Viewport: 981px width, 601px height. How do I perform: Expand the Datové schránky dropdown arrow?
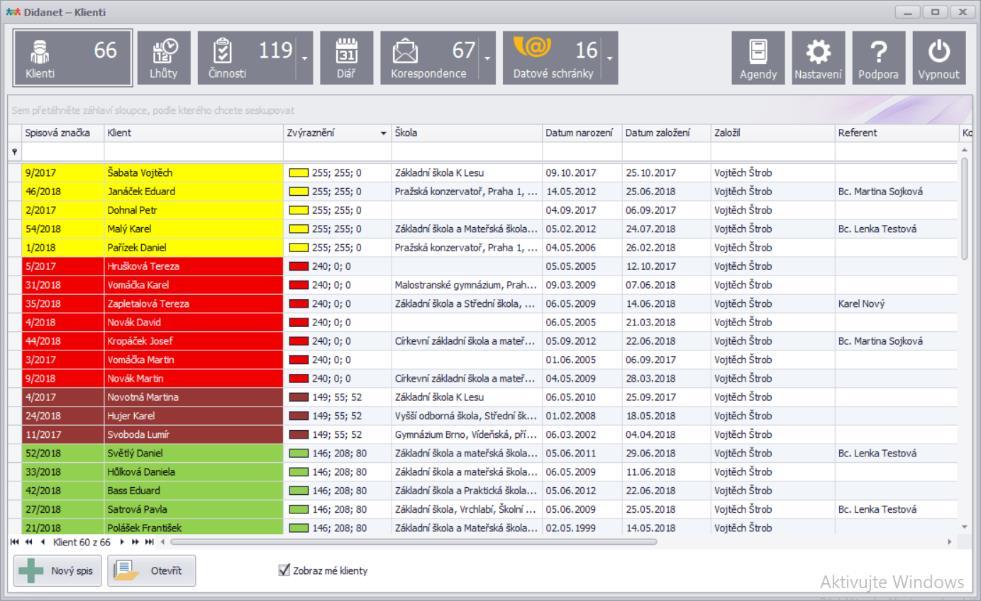(x=610, y=58)
